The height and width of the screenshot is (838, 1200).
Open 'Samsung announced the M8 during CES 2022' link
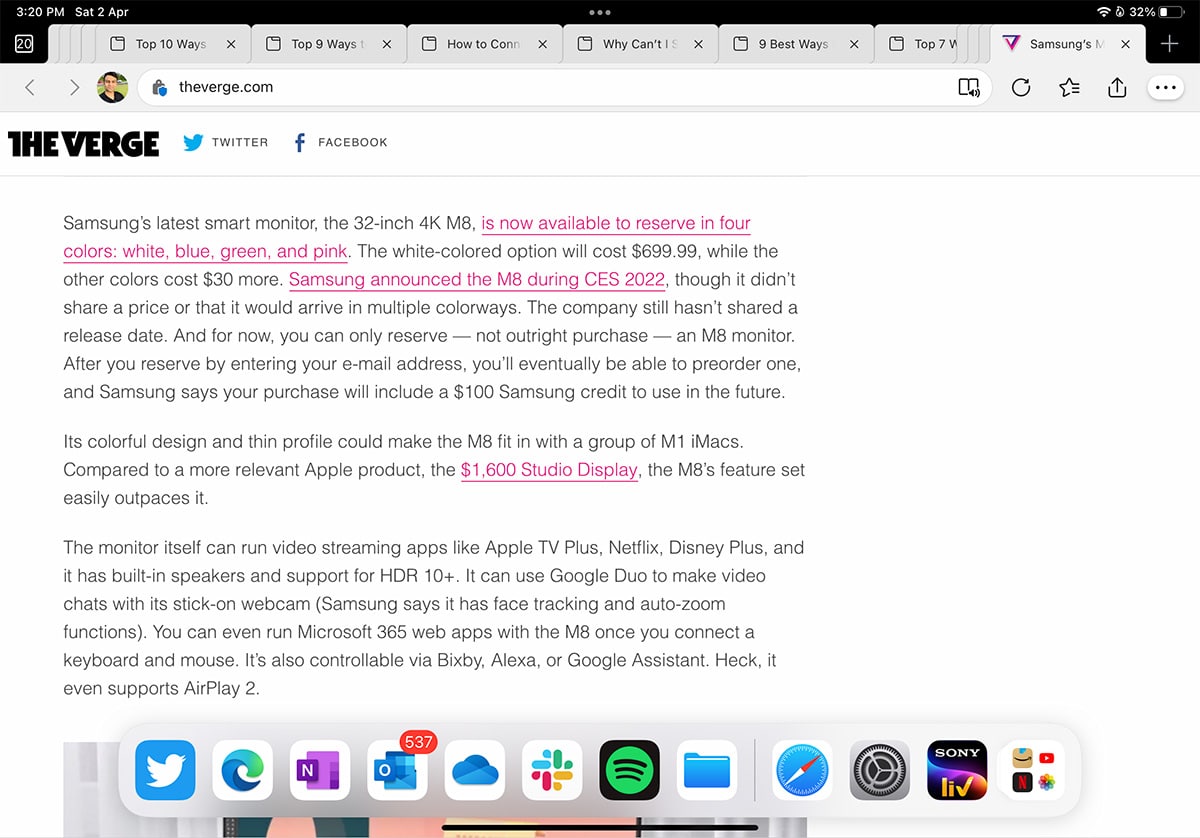tap(477, 280)
